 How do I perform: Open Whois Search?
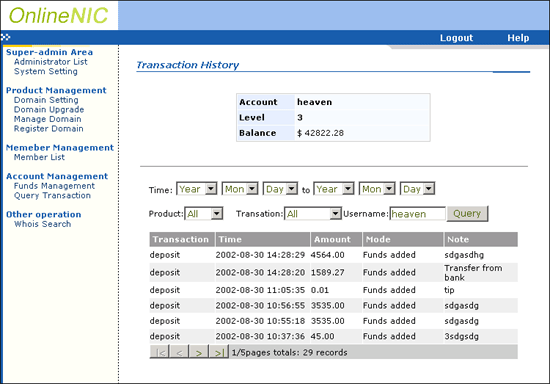coord(42,224)
